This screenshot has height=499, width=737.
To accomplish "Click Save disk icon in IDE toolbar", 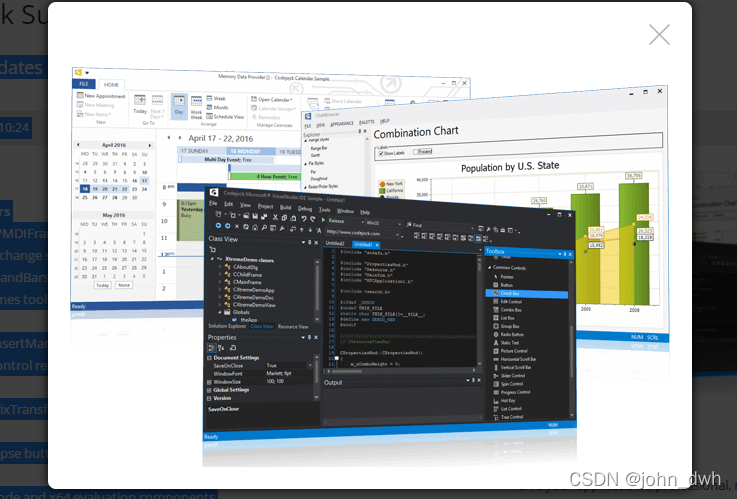I will coord(255,216).
